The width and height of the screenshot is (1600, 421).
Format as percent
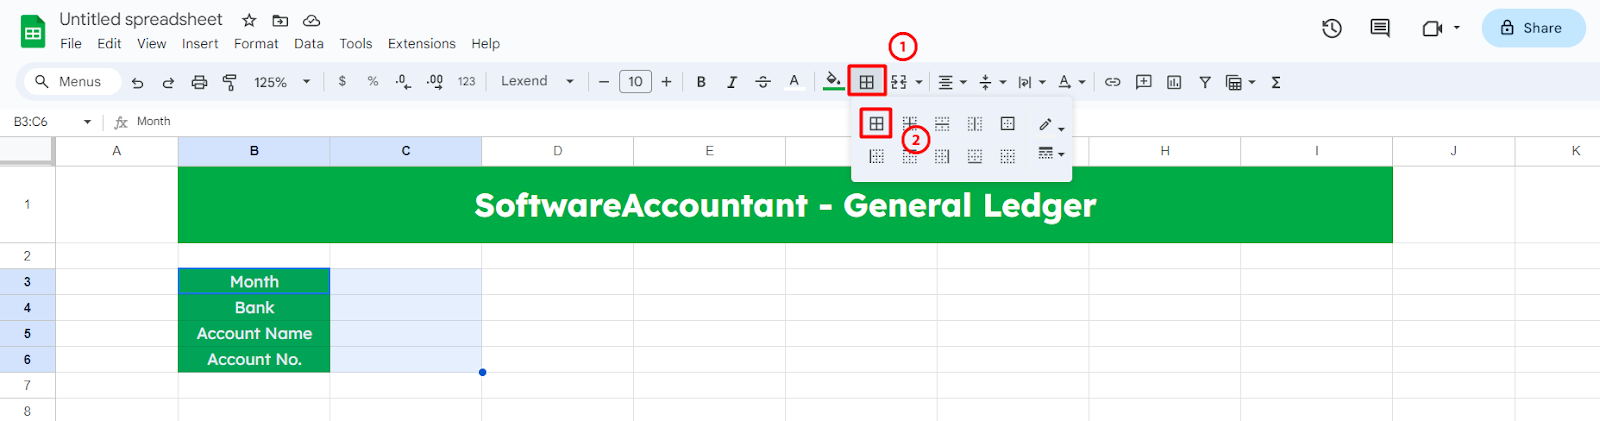pos(373,82)
